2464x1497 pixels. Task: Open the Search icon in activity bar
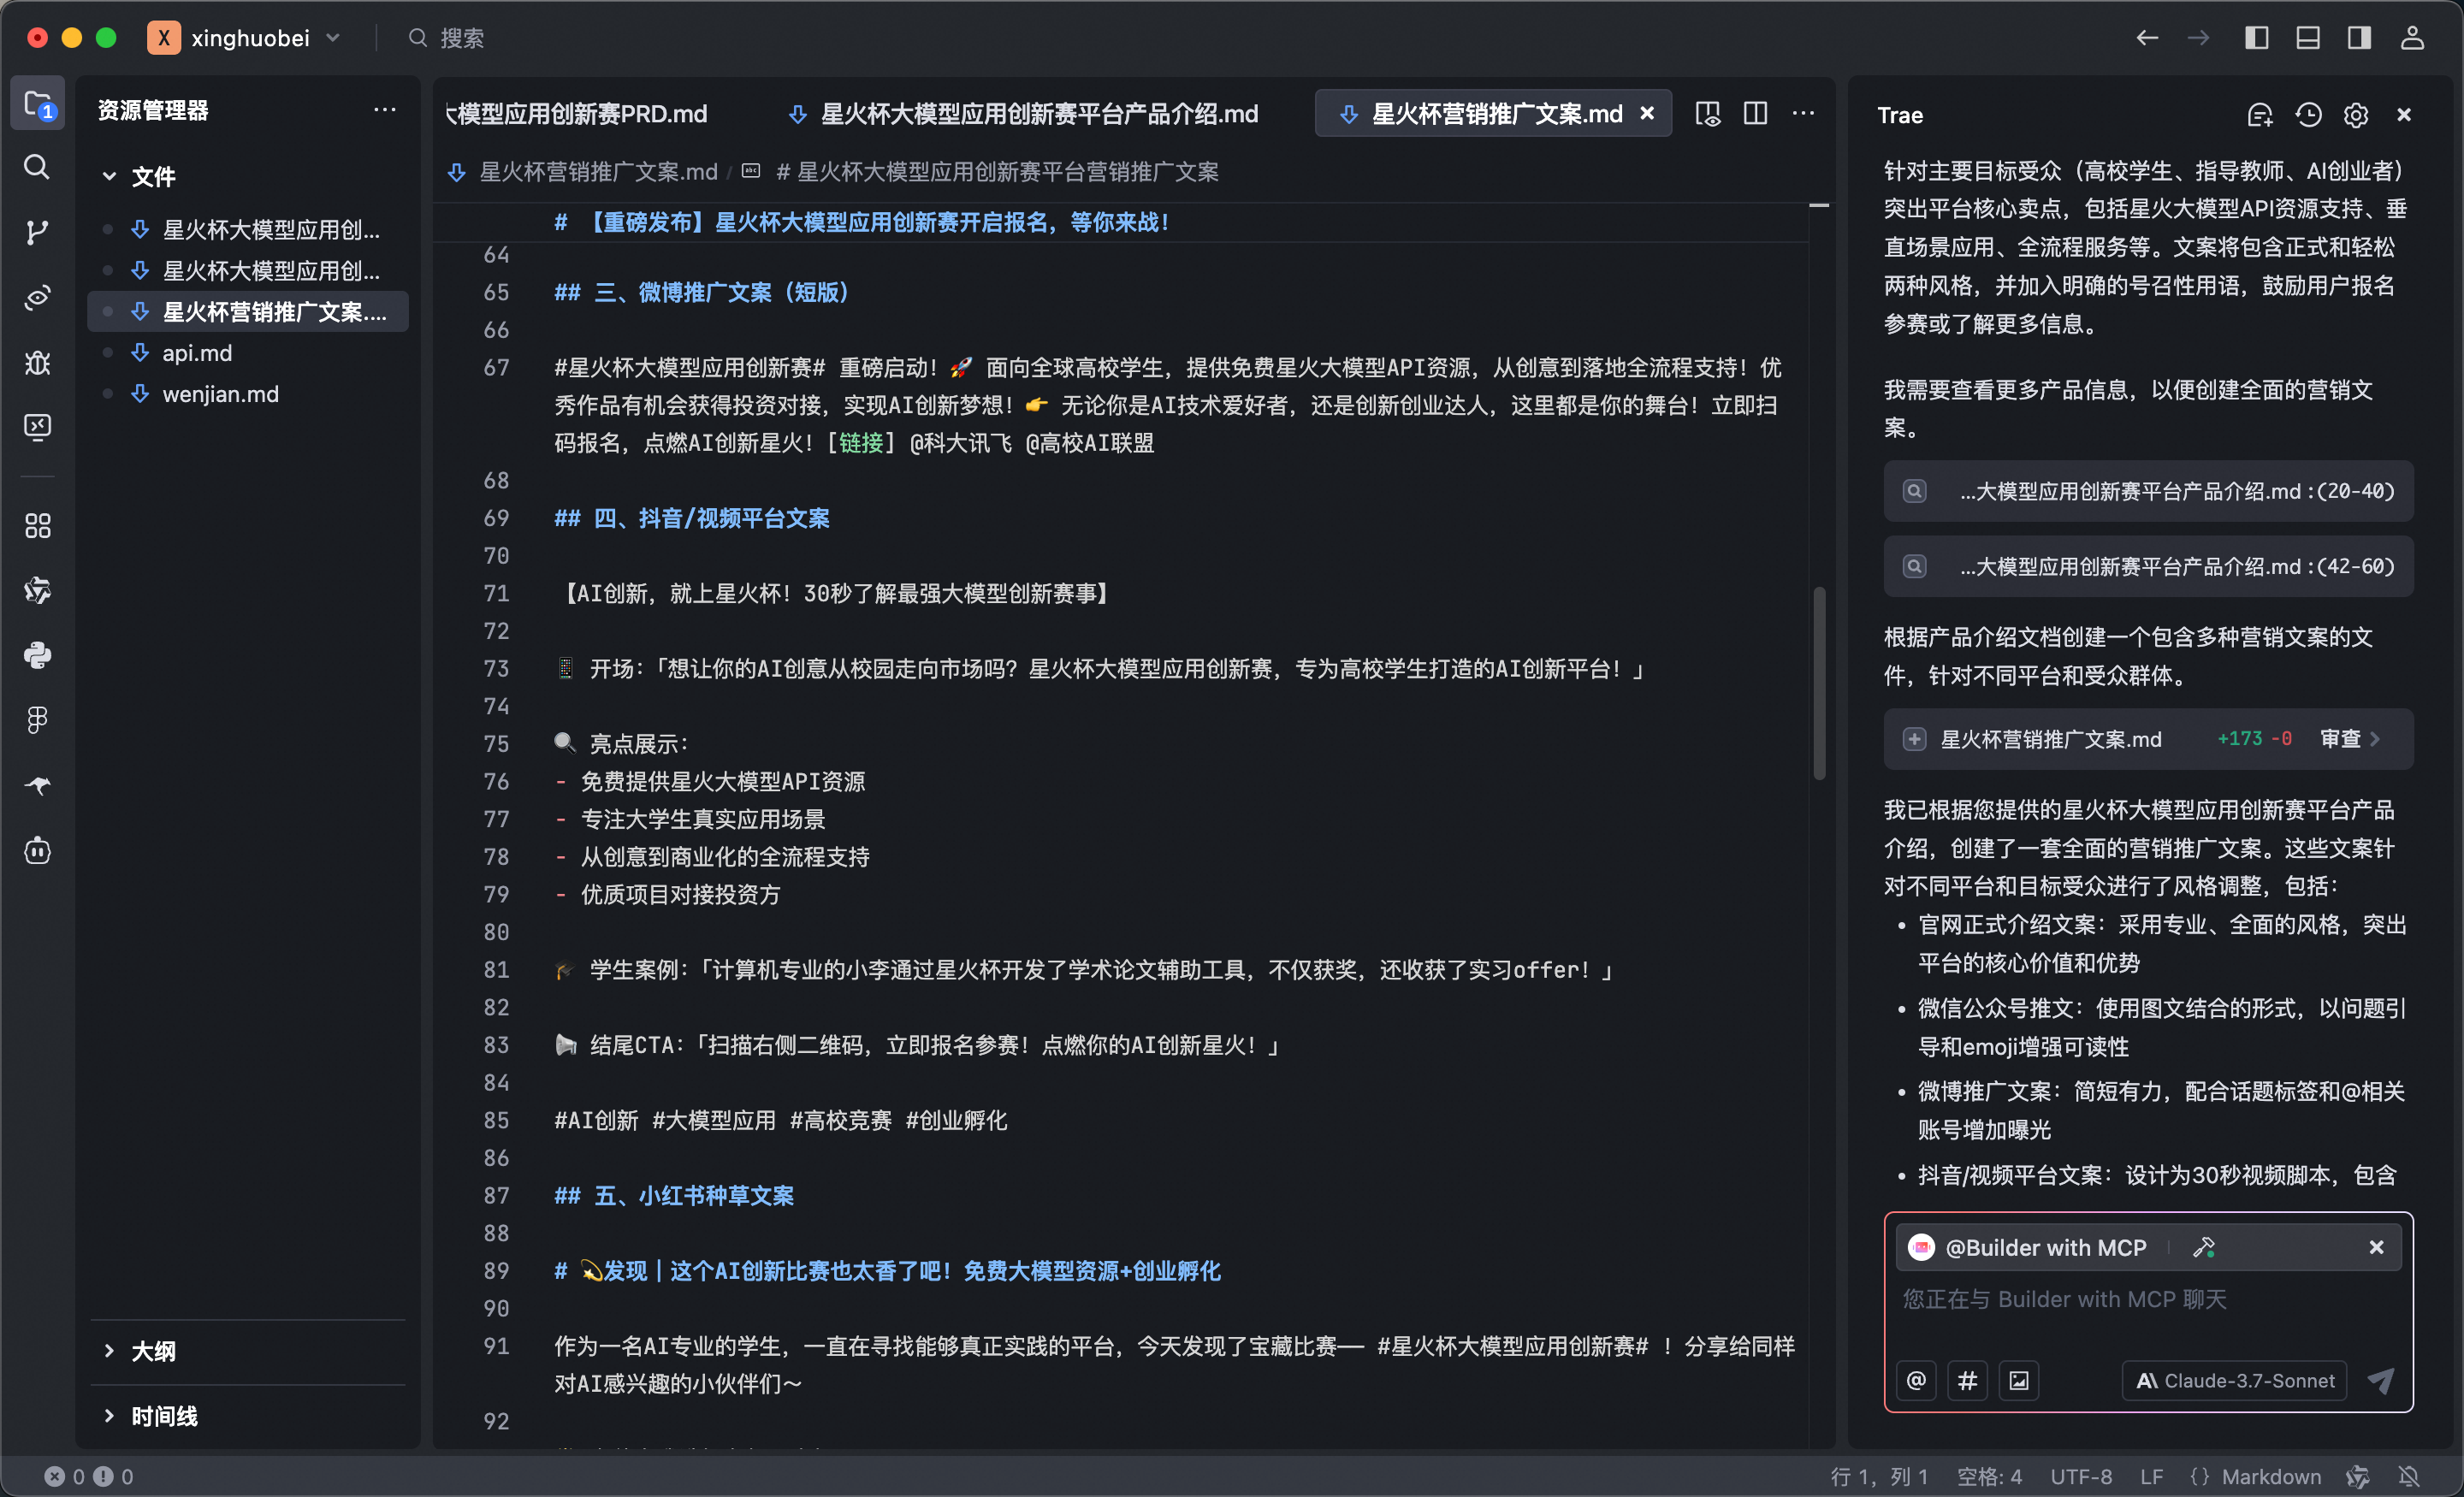[x=37, y=166]
